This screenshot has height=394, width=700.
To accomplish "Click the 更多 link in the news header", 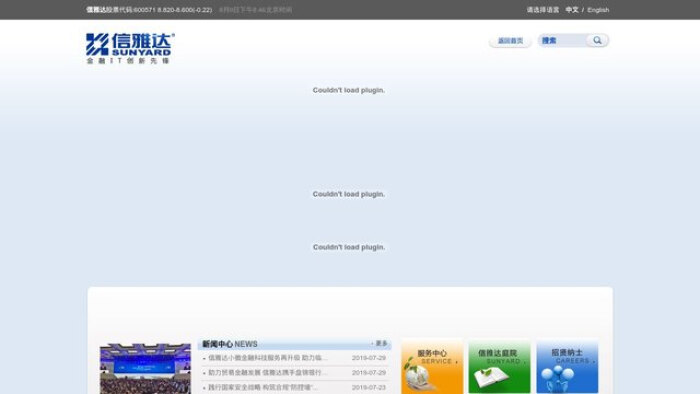I will tap(381, 344).
